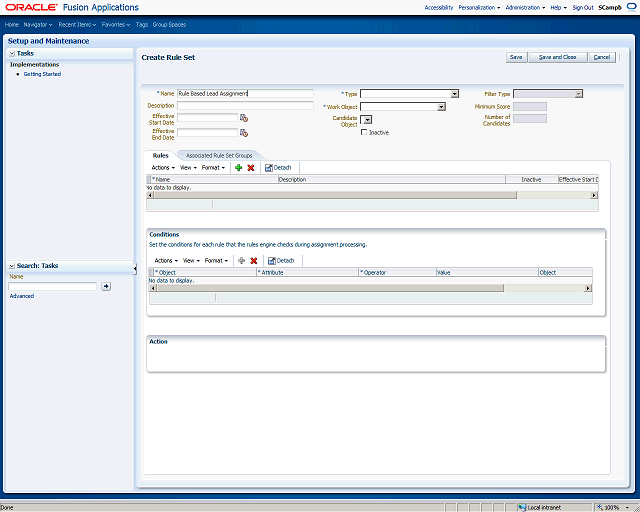Click the Save button
640x512 pixels.
point(516,57)
